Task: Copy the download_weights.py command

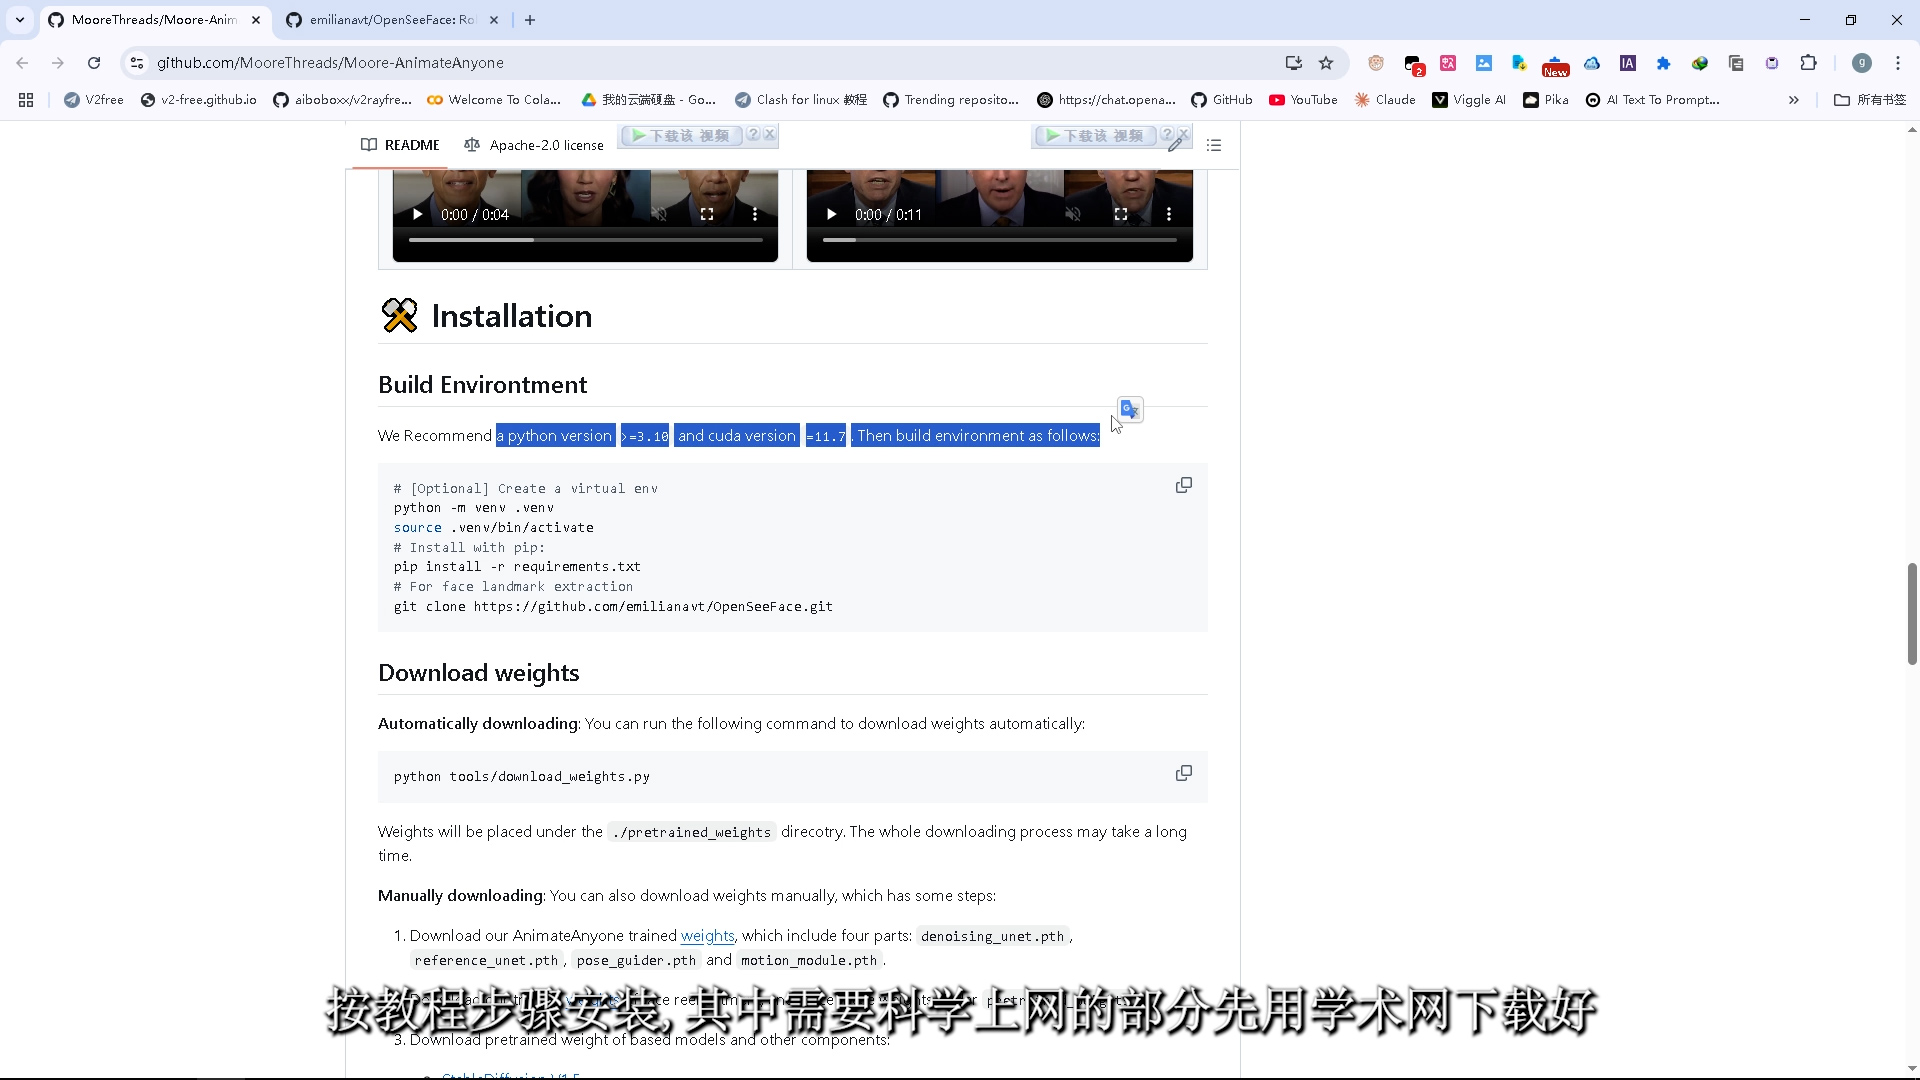Action: point(1183,773)
